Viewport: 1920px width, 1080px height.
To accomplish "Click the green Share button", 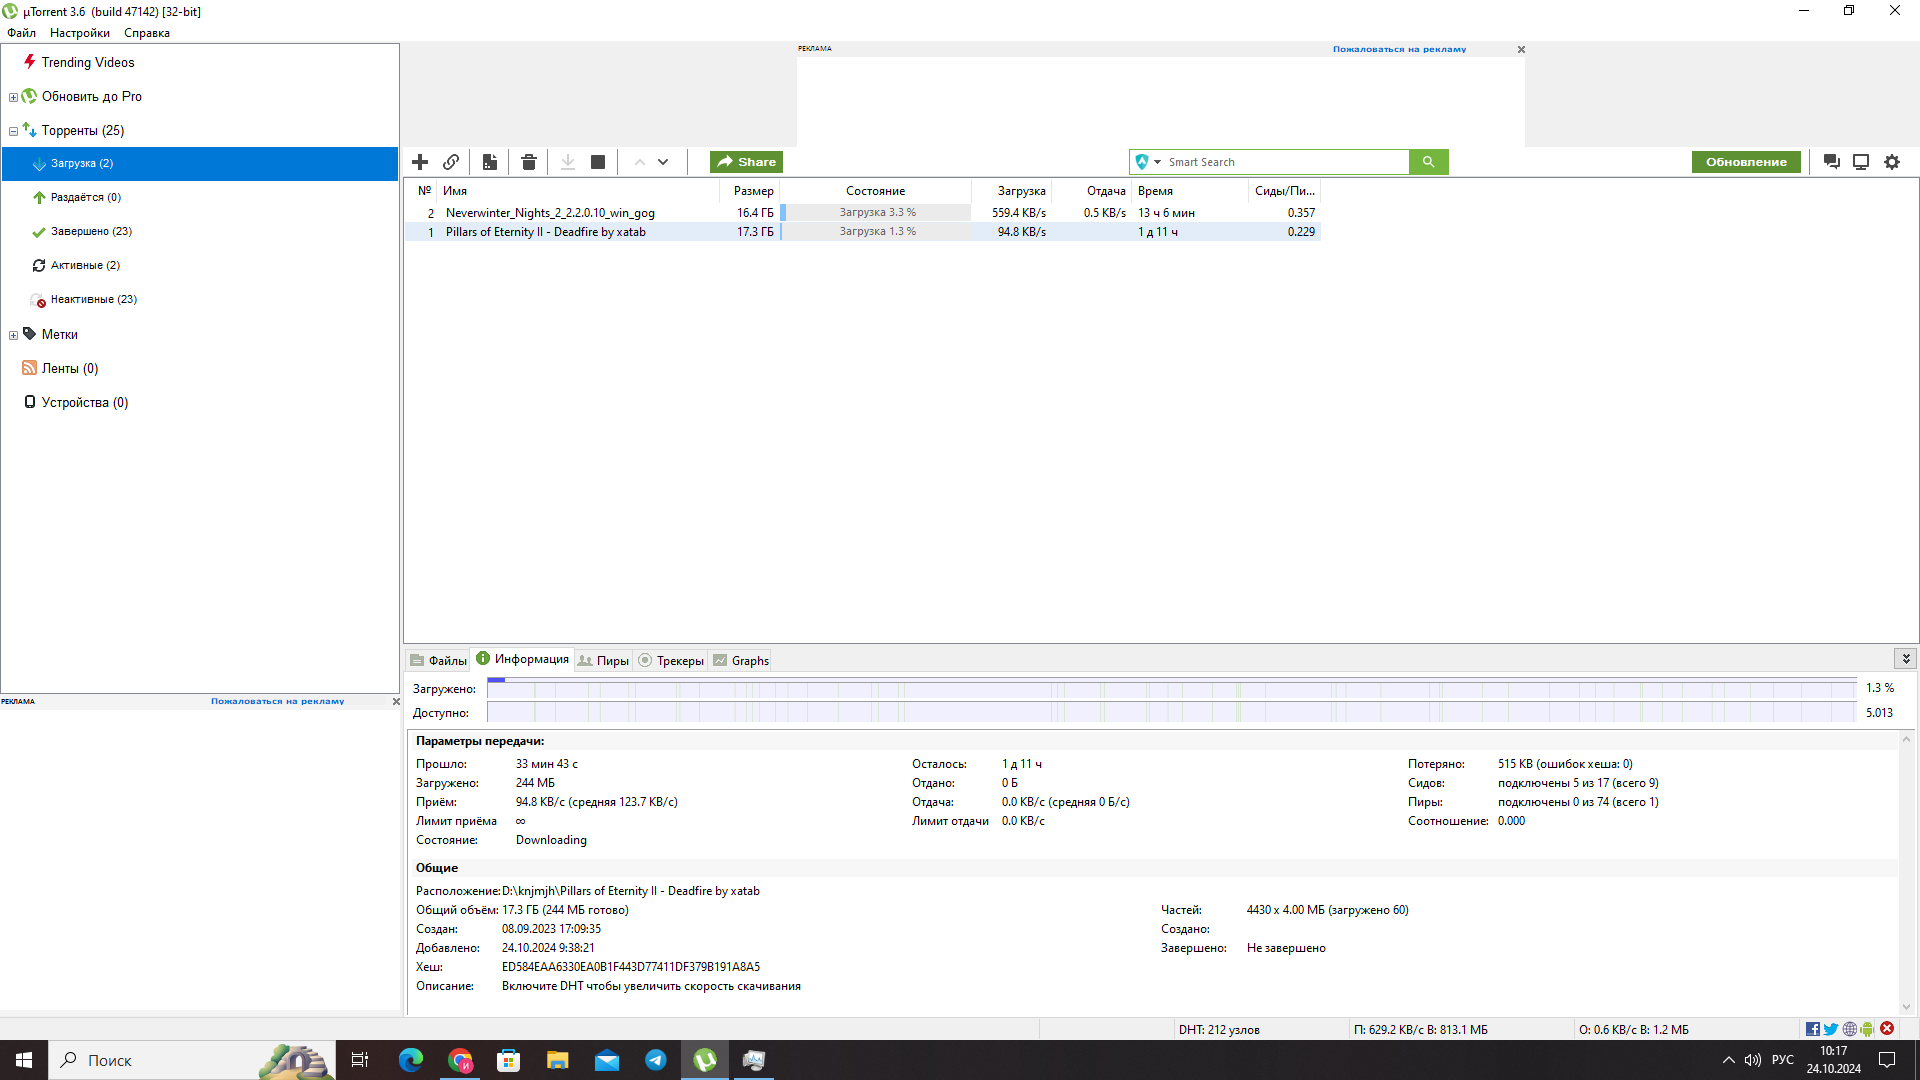I will (746, 162).
